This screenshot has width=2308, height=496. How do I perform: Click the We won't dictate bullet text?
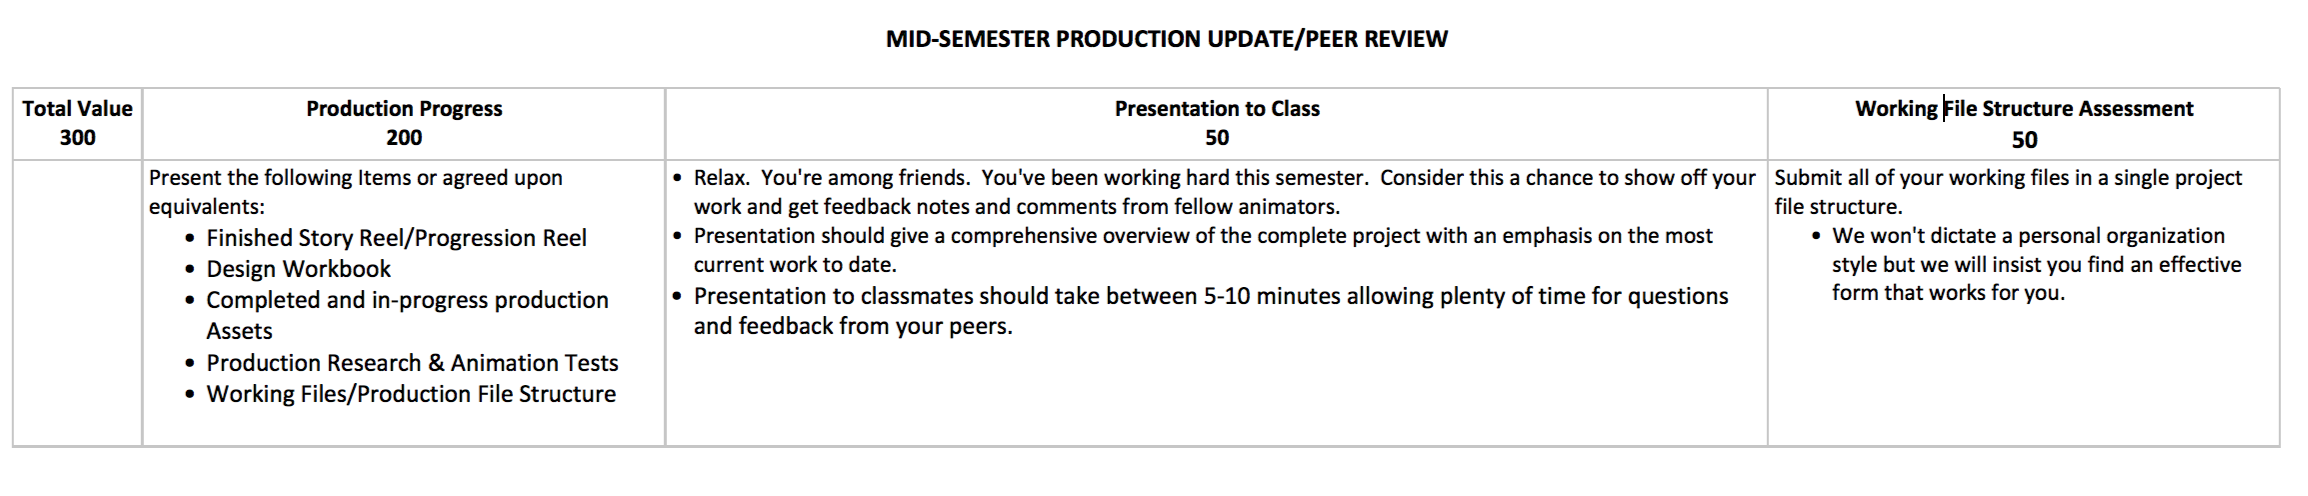2028,236
